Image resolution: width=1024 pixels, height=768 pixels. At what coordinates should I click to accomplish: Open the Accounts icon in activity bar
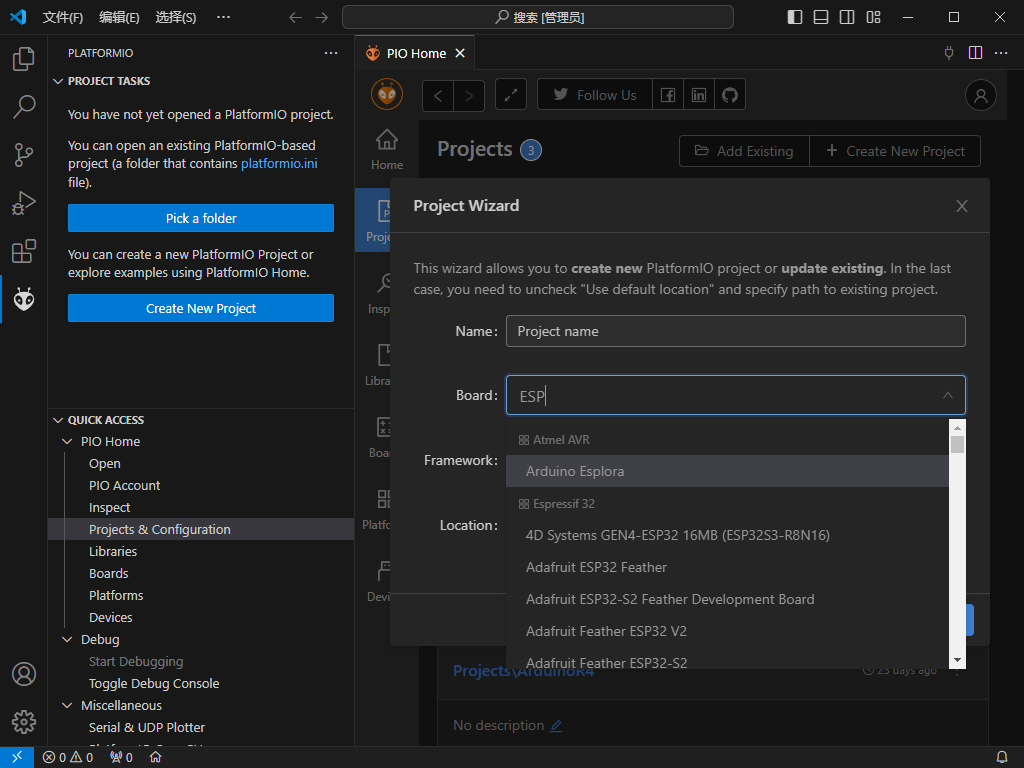tap(24, 674)
